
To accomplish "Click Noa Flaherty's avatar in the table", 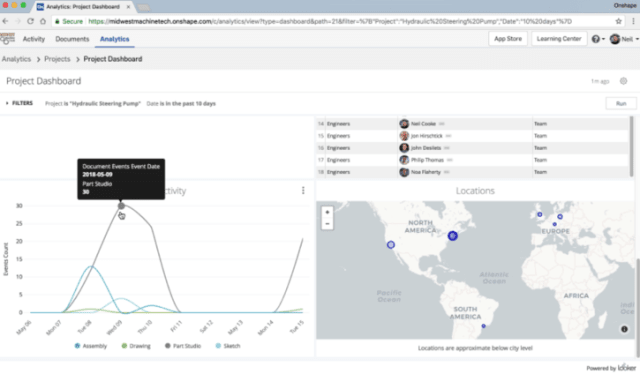I will pyautogui.click(x=404, y=172).
